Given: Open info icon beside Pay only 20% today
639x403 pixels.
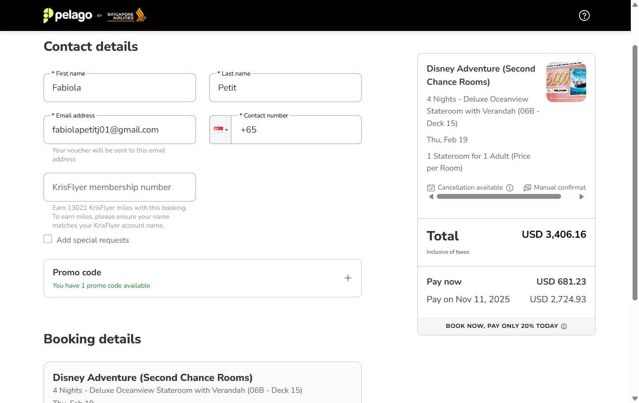Looking at the screenshot, I should (564, 326).
